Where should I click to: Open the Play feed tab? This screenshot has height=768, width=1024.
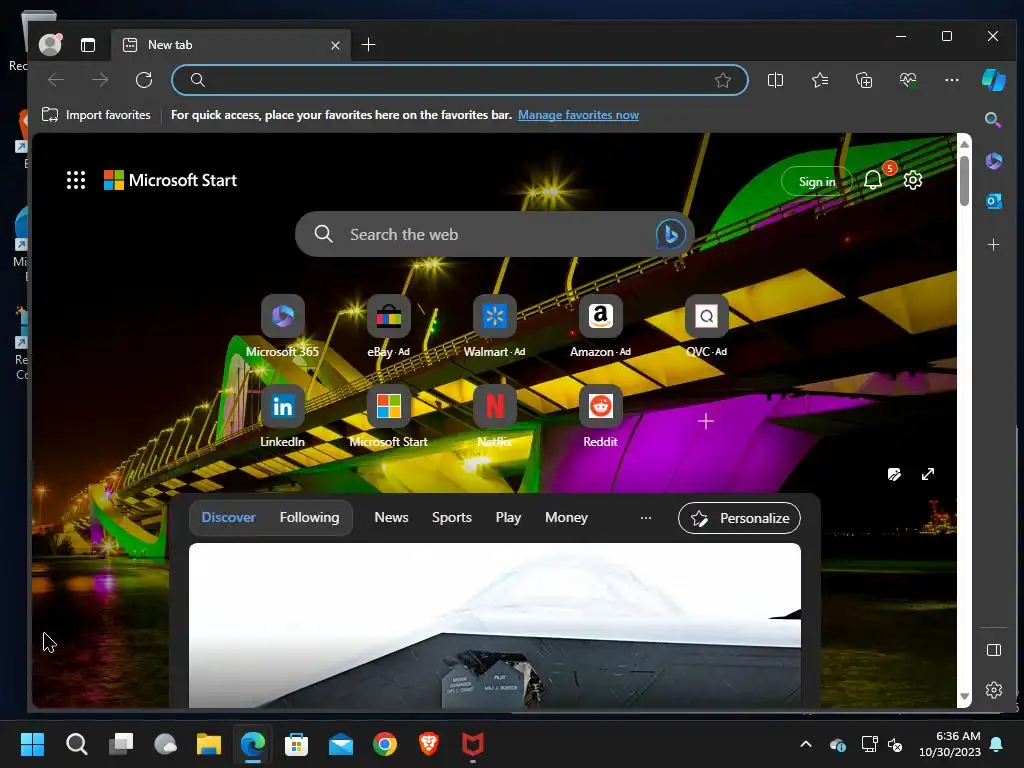[508, 517]
